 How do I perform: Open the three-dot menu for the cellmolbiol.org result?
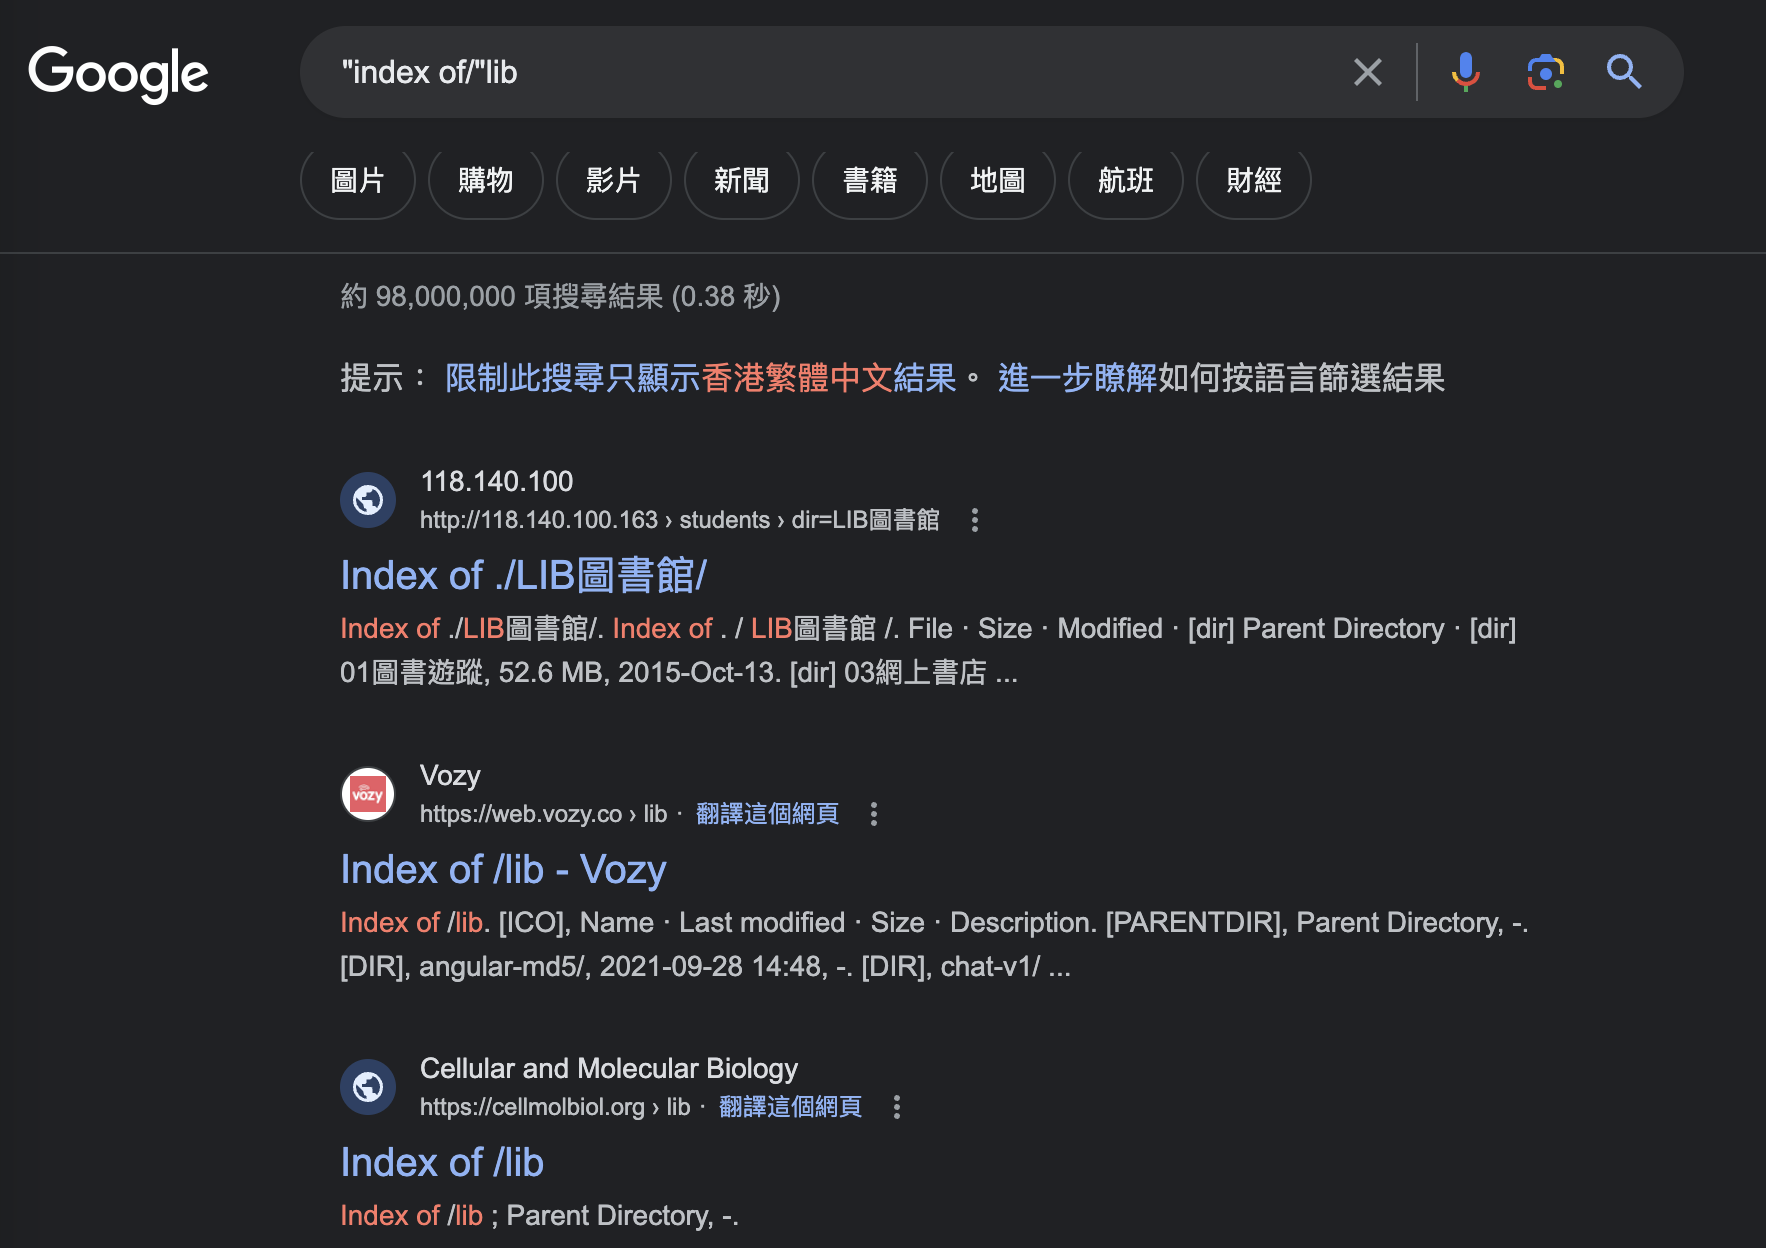click(896, 1108)
